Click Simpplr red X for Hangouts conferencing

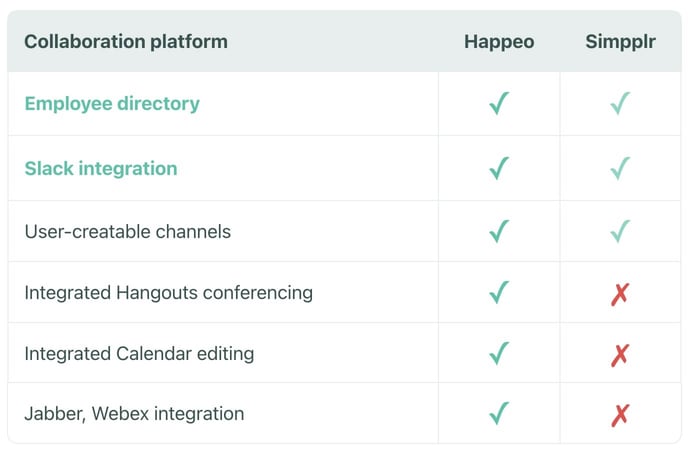620,294
